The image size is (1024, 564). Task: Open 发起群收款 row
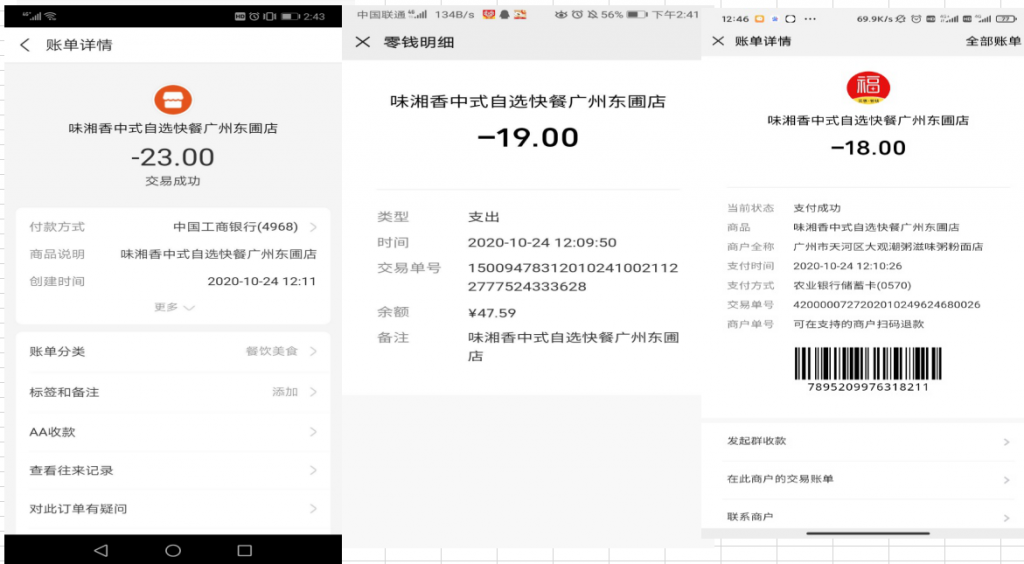tap(867, 441)
